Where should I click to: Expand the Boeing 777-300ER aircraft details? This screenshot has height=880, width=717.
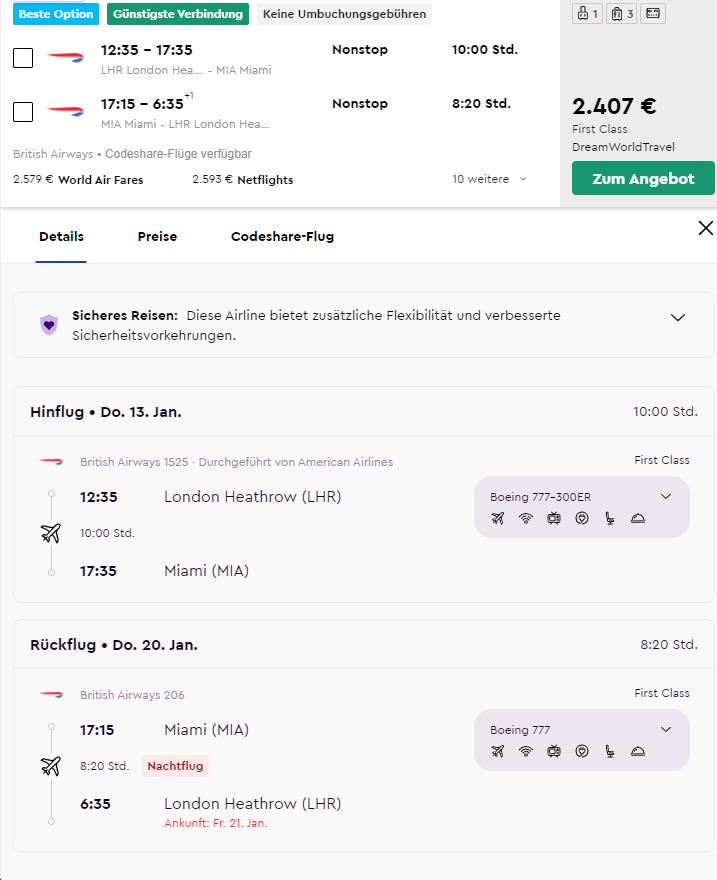click(666, 496)
